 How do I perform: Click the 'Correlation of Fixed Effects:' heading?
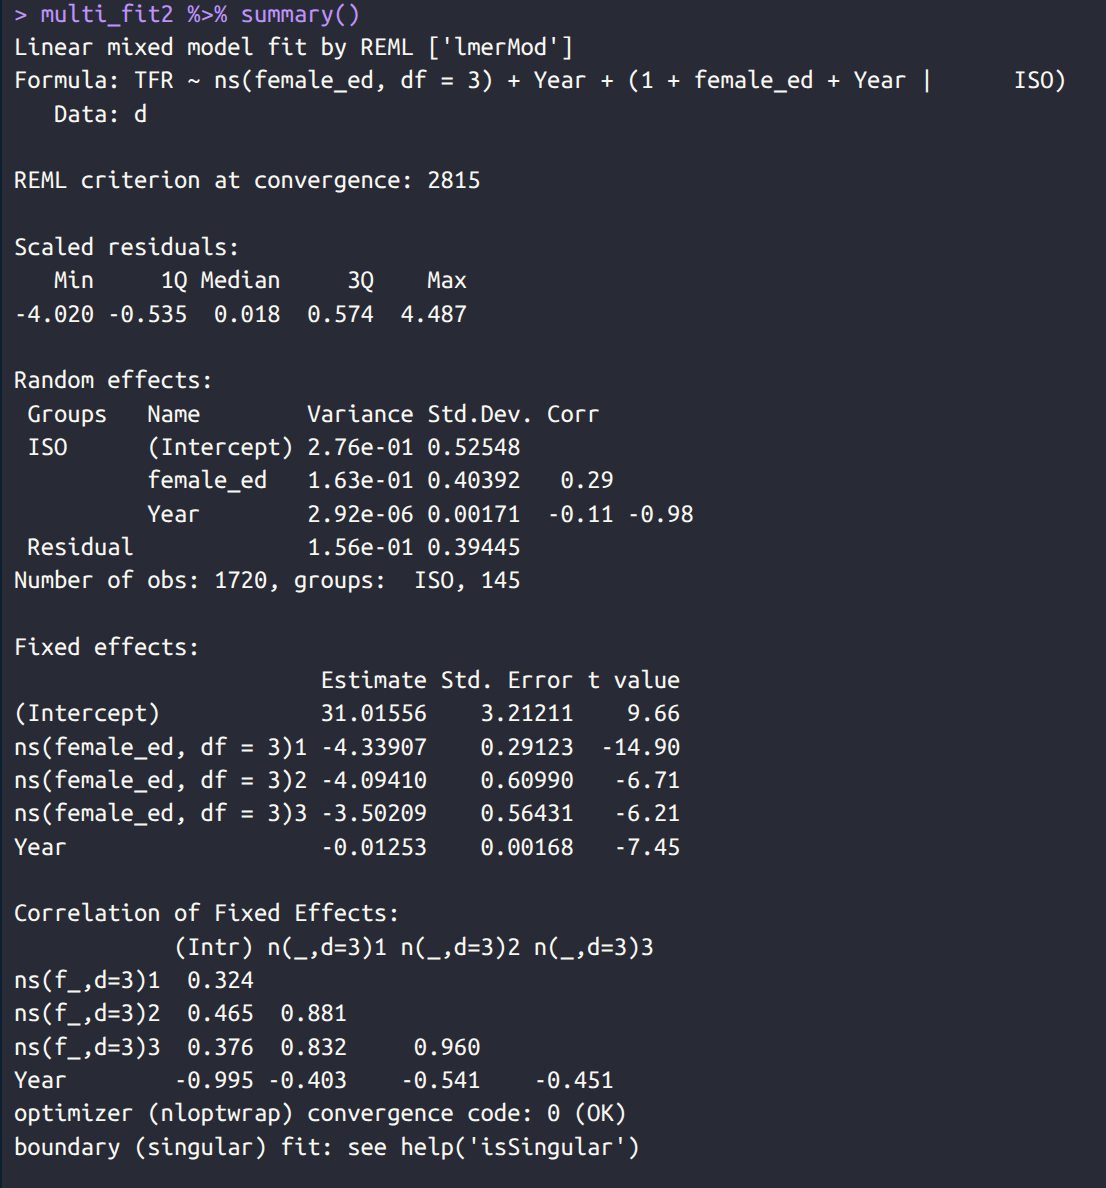point(207,913)
